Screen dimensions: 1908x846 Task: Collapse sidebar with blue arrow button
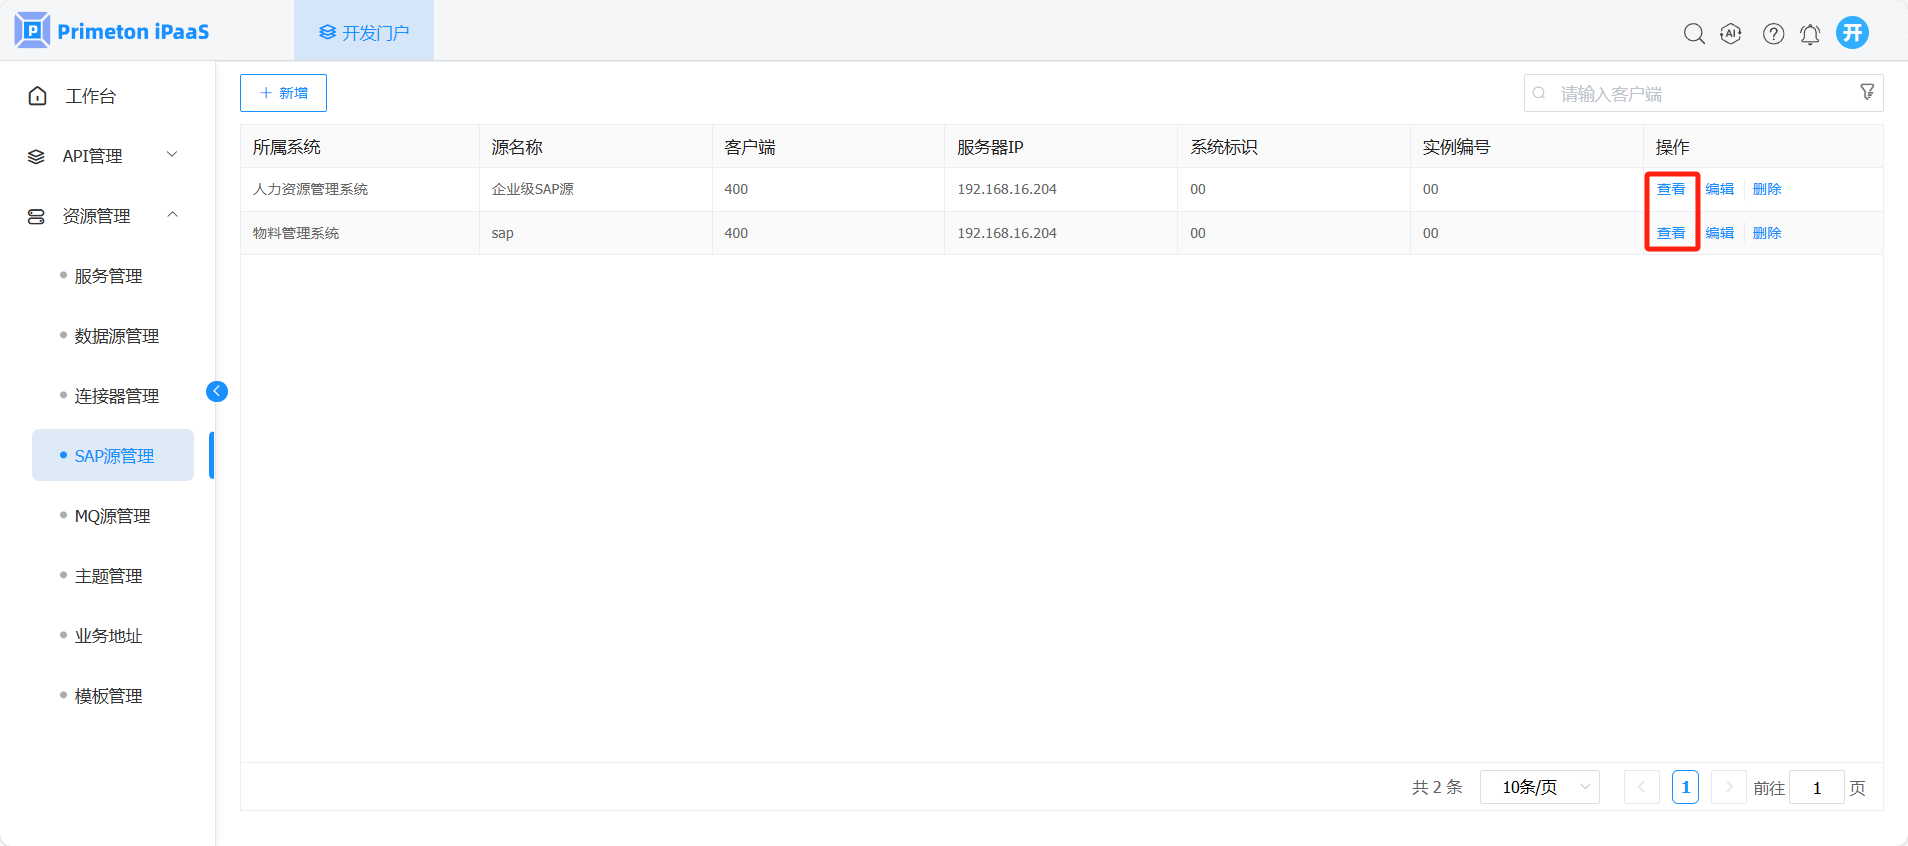click(217, 391)
